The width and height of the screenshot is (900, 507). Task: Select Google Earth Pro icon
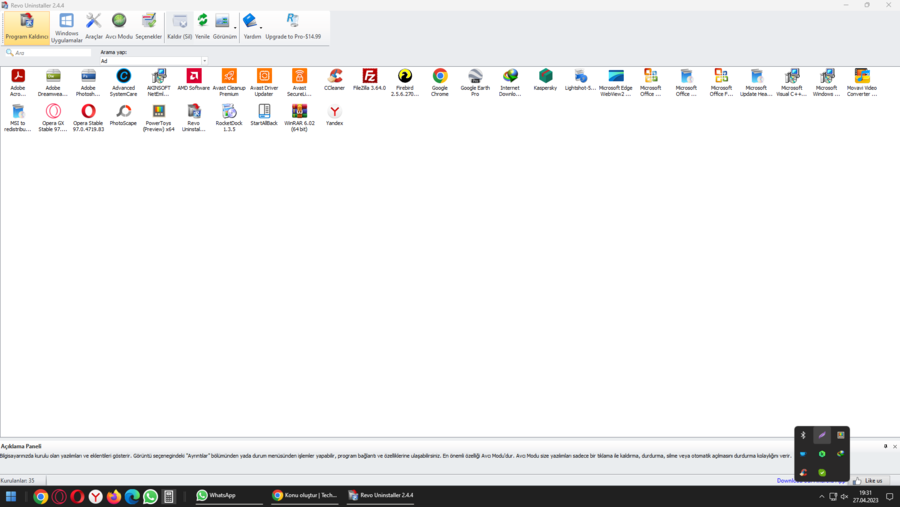pos(475,82)
